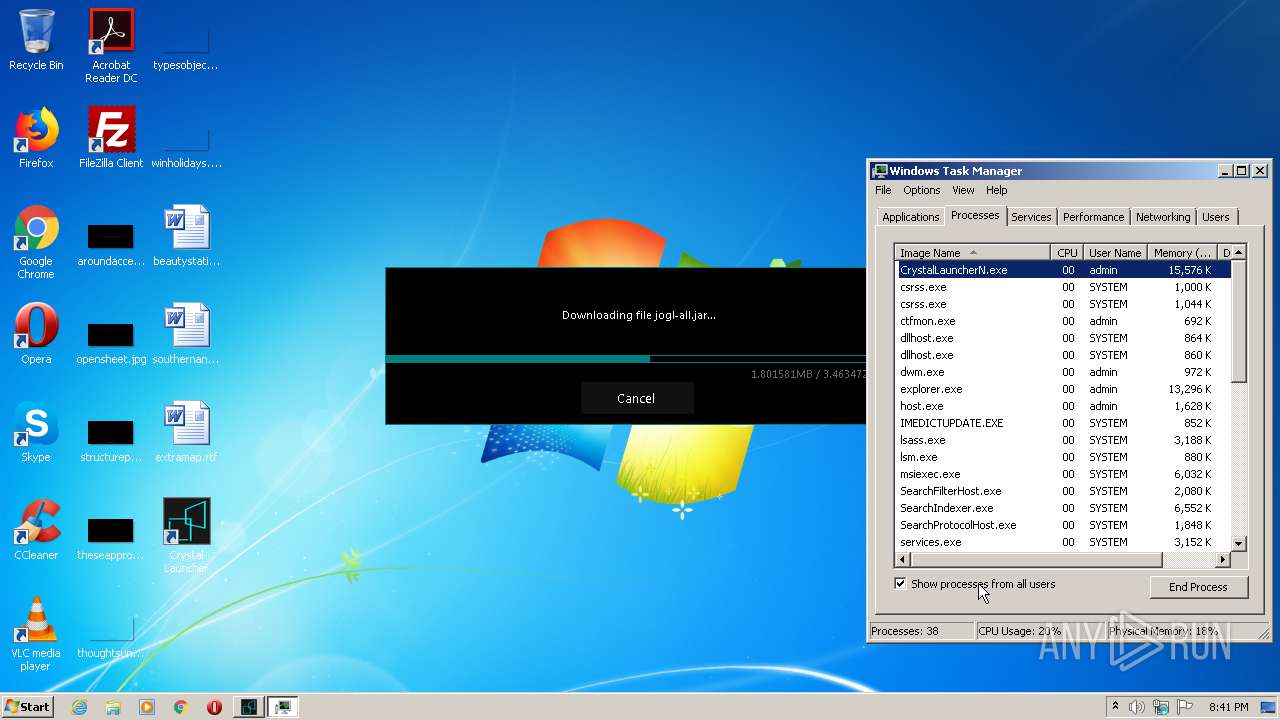Open Opera browser desktop icon
This screenshot has width=1280, height=720.
[x=36, y=334]
